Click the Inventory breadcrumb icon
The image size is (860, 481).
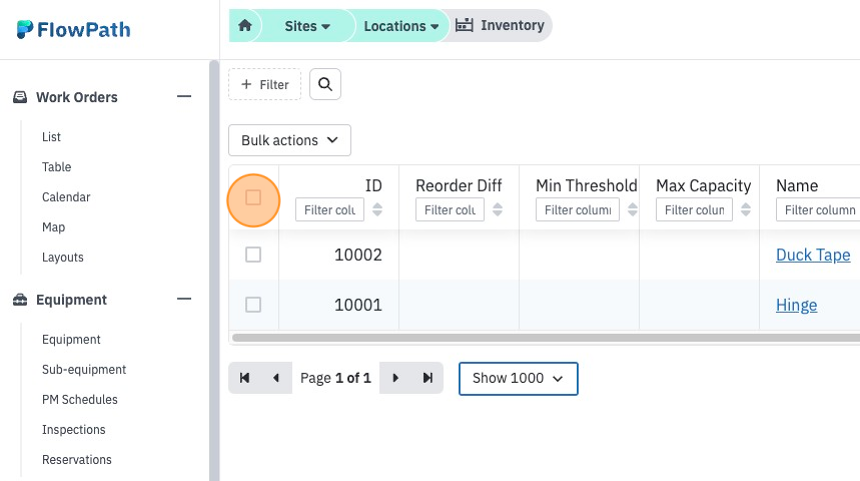click(464, 25)
